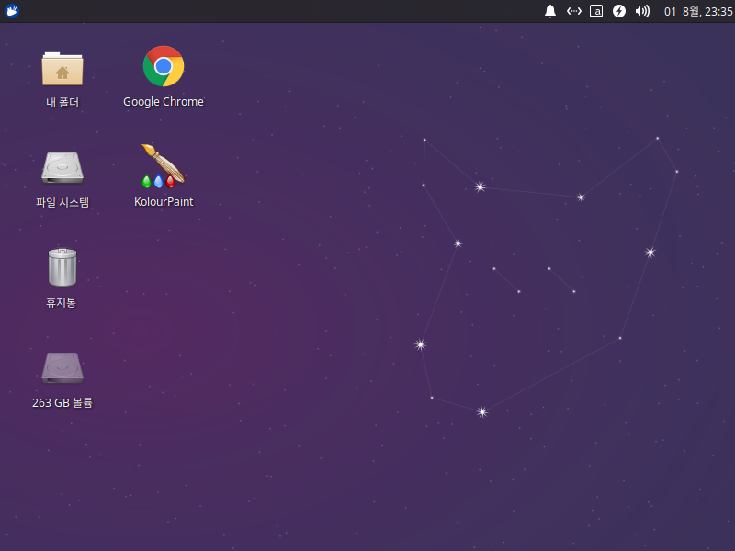Click the 휴지통 label text
This screenshot has width=735, height=551.
coord(61,302)
